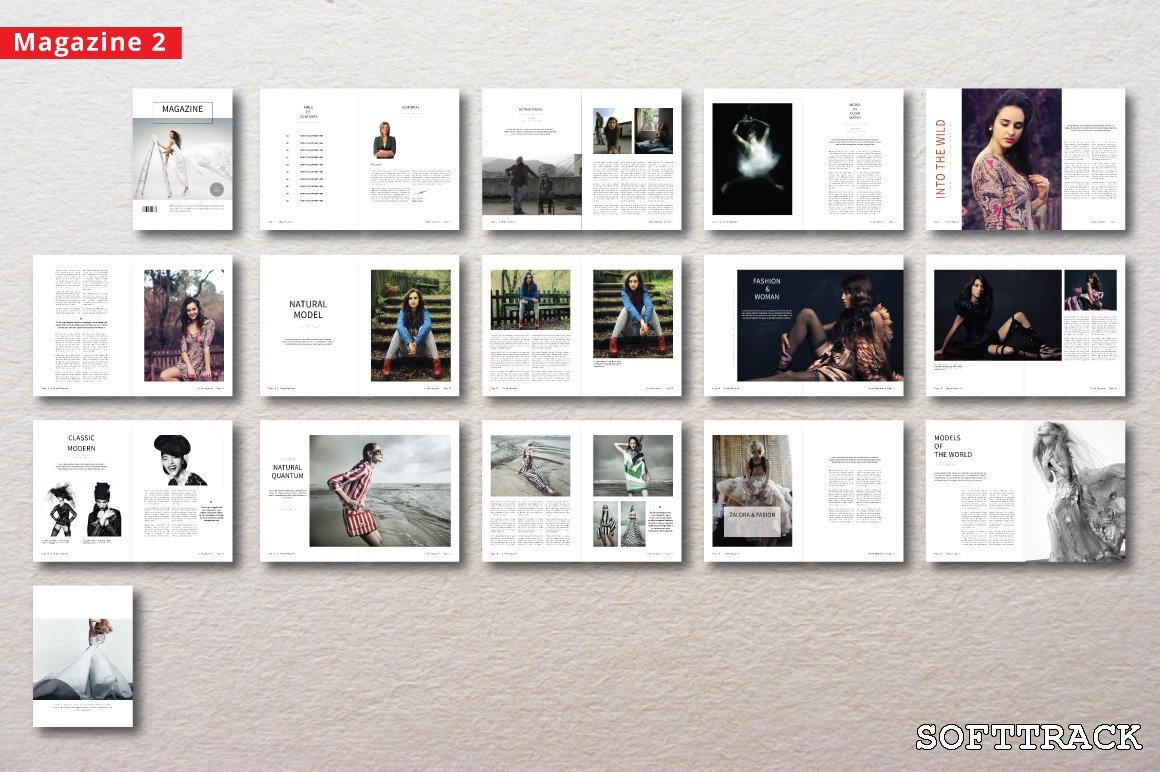This screenshot has width=1160, height=772.
Task: Select the green striped dress photo
Action: coord(632,465)
